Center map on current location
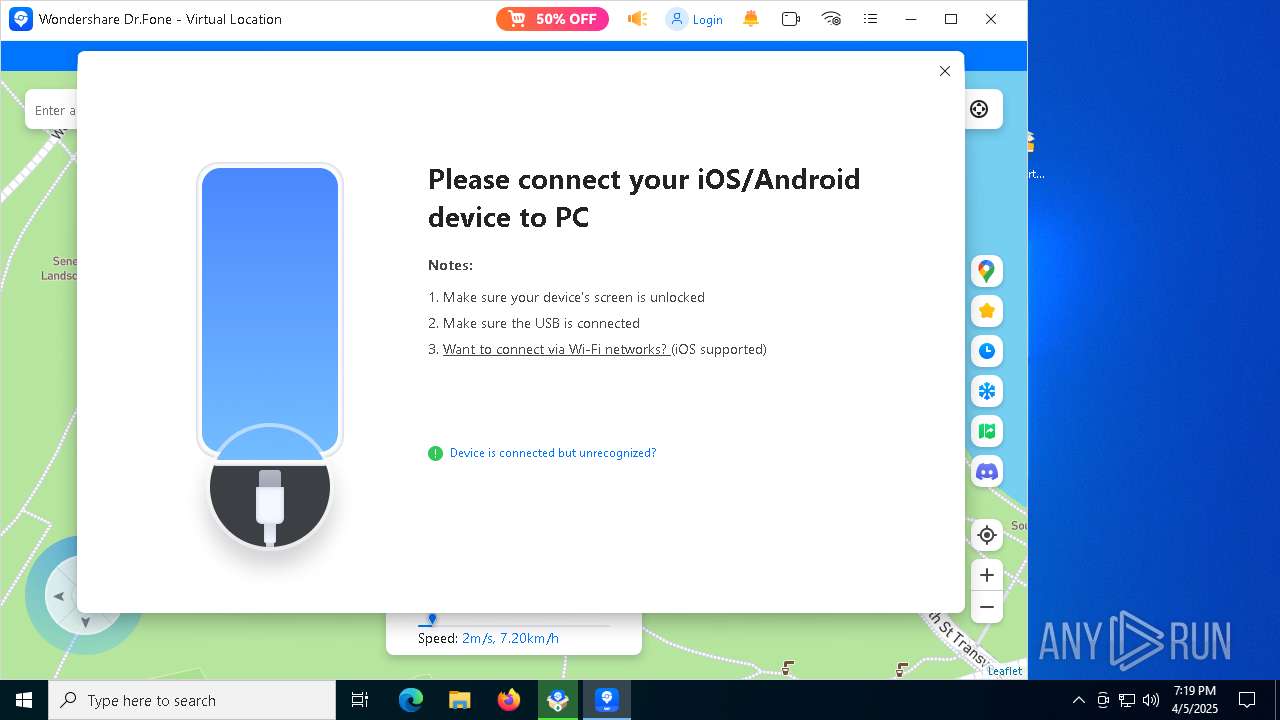Viewport: 1280px width, 720px height. [987, 535]
